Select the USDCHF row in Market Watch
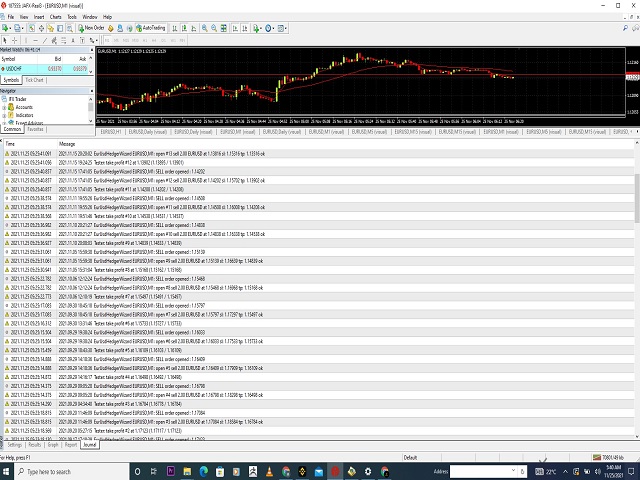 [44, 69]
